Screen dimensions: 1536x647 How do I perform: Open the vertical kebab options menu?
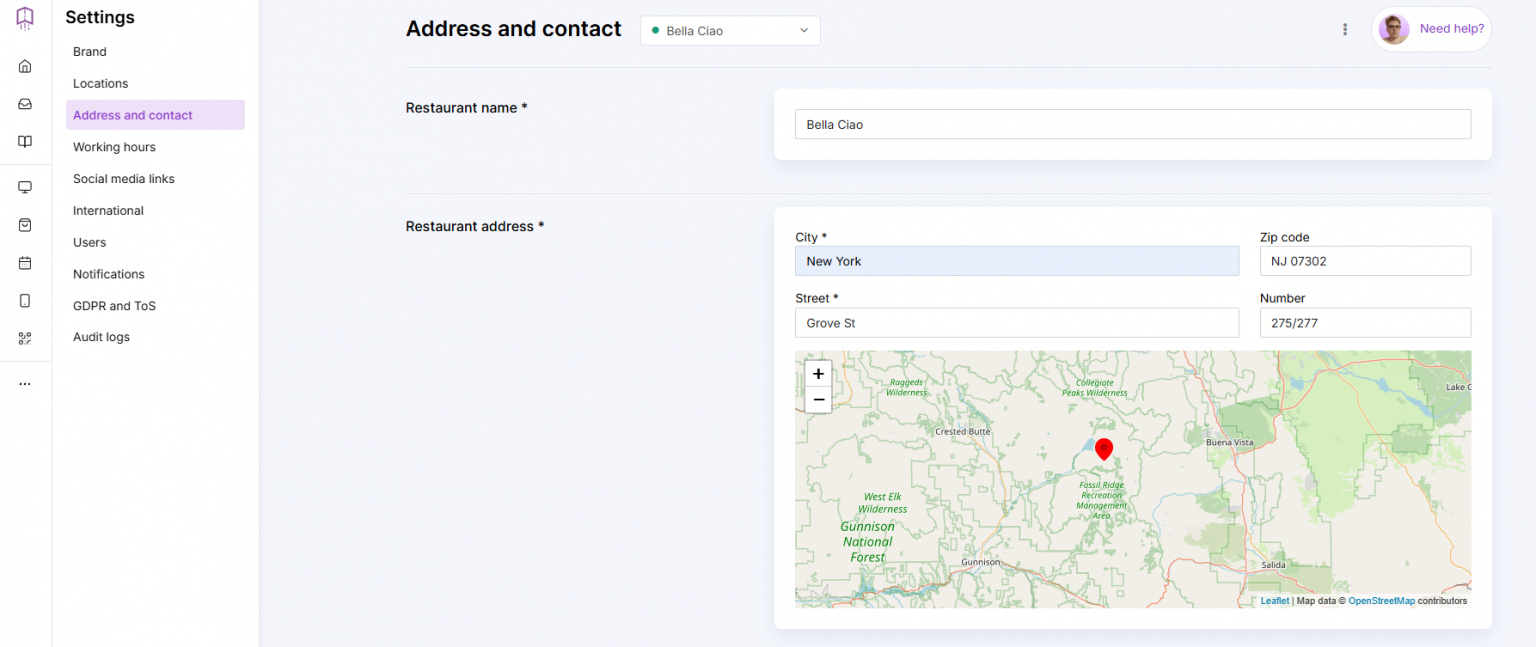[1345, 30]
